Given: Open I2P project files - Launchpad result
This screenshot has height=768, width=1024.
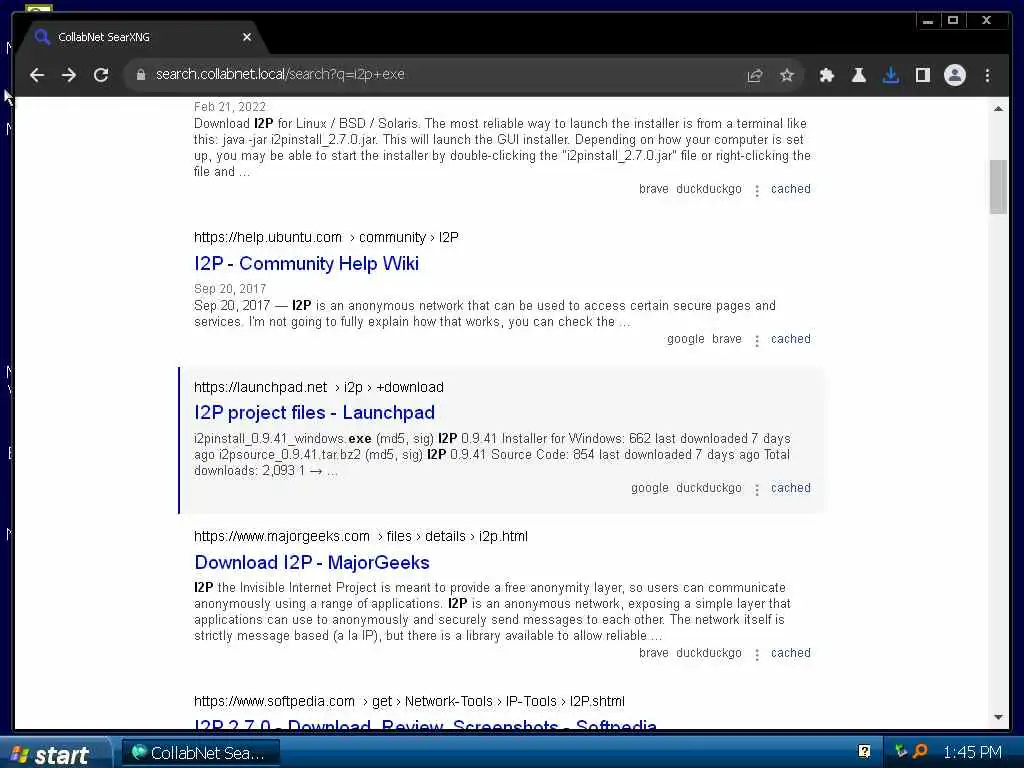Looking at the screenshot, I should (314, 413).
